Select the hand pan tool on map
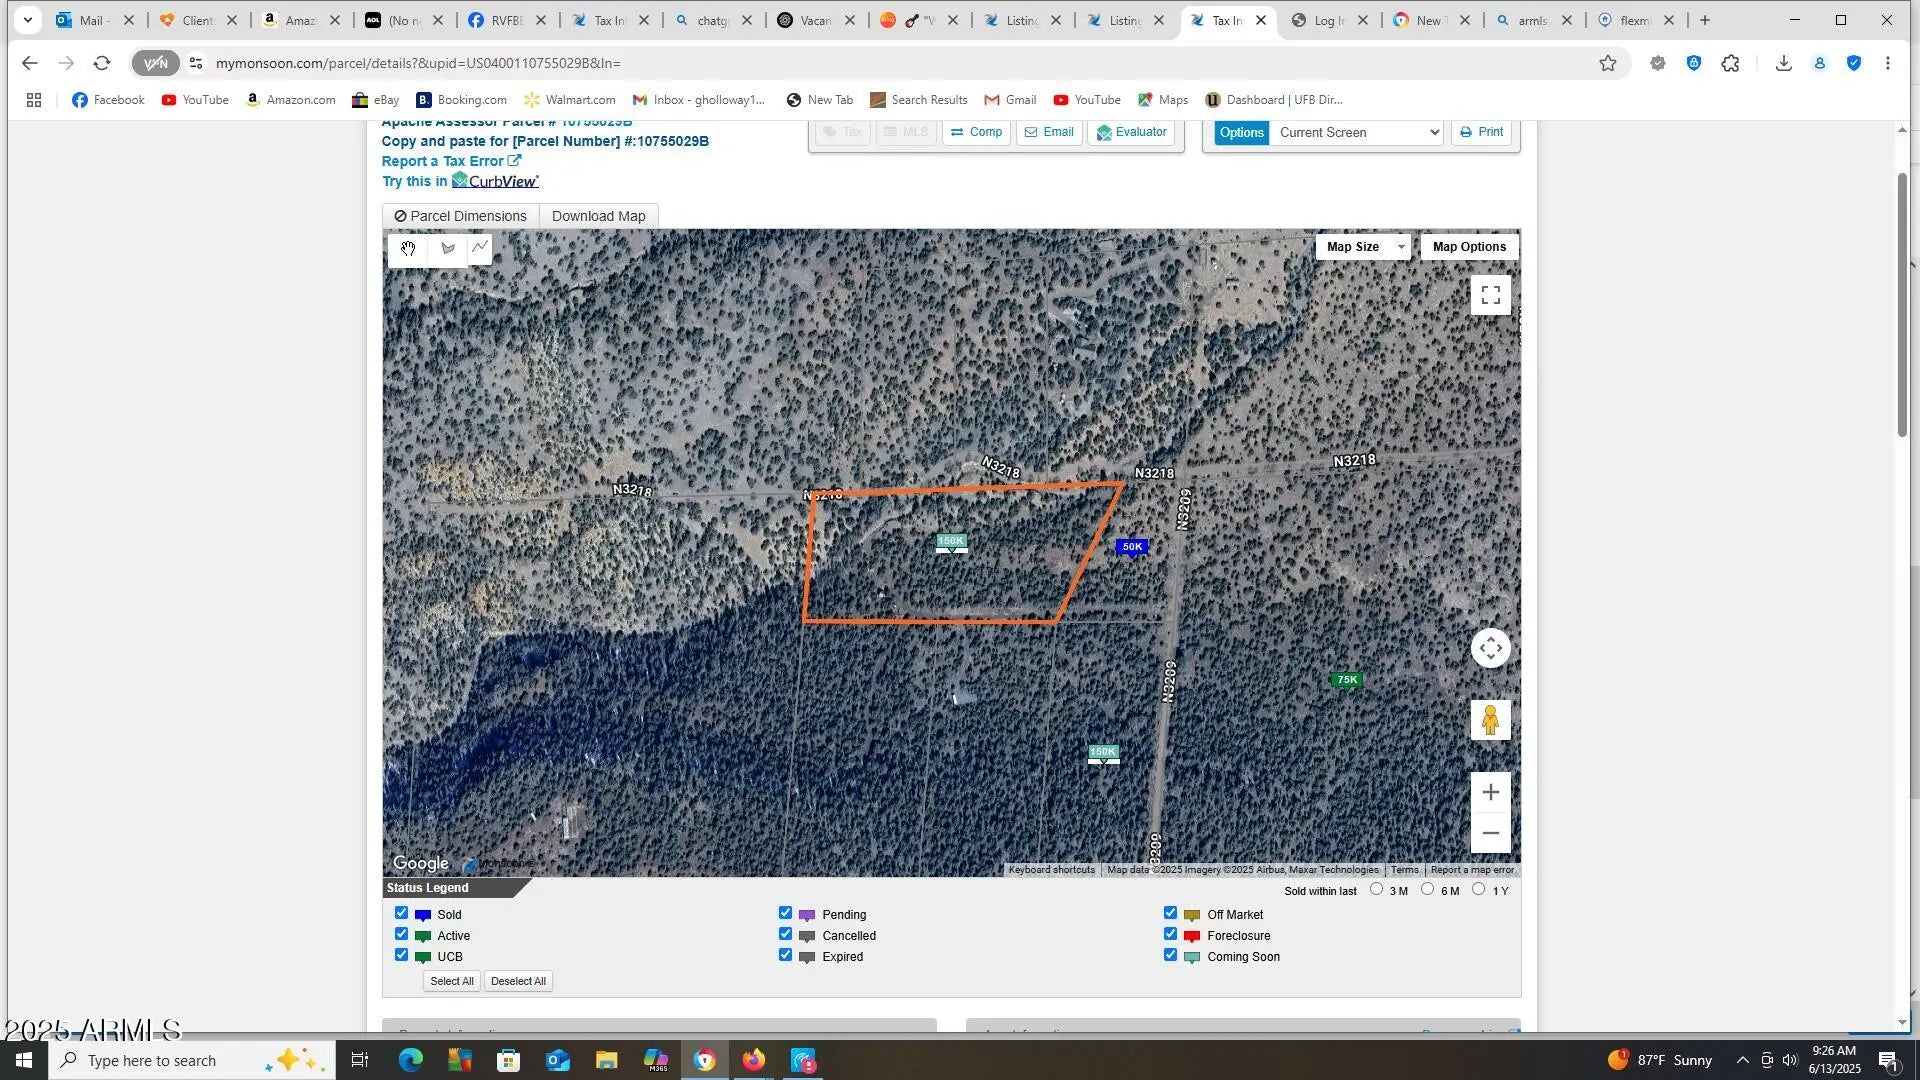The width and height of the screenshot is (1920, 1080). click(x=408, y=248)
